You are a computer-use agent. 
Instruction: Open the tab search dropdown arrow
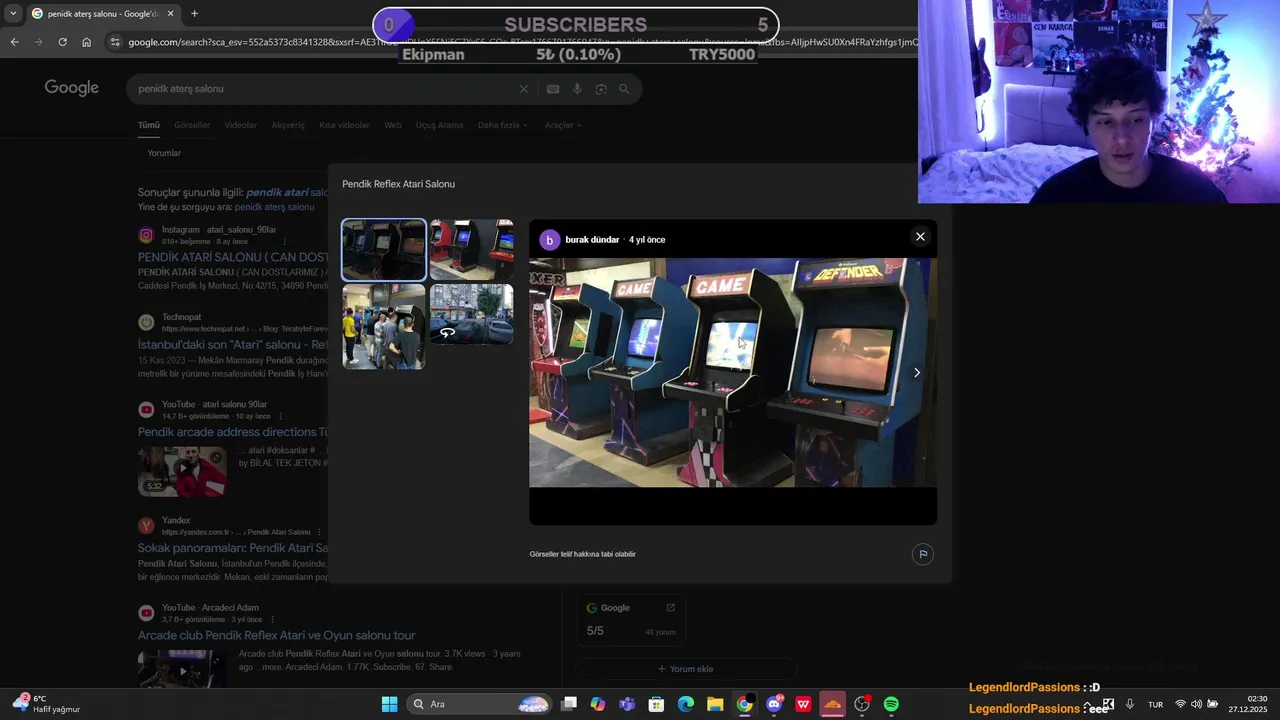click(13, 14)
